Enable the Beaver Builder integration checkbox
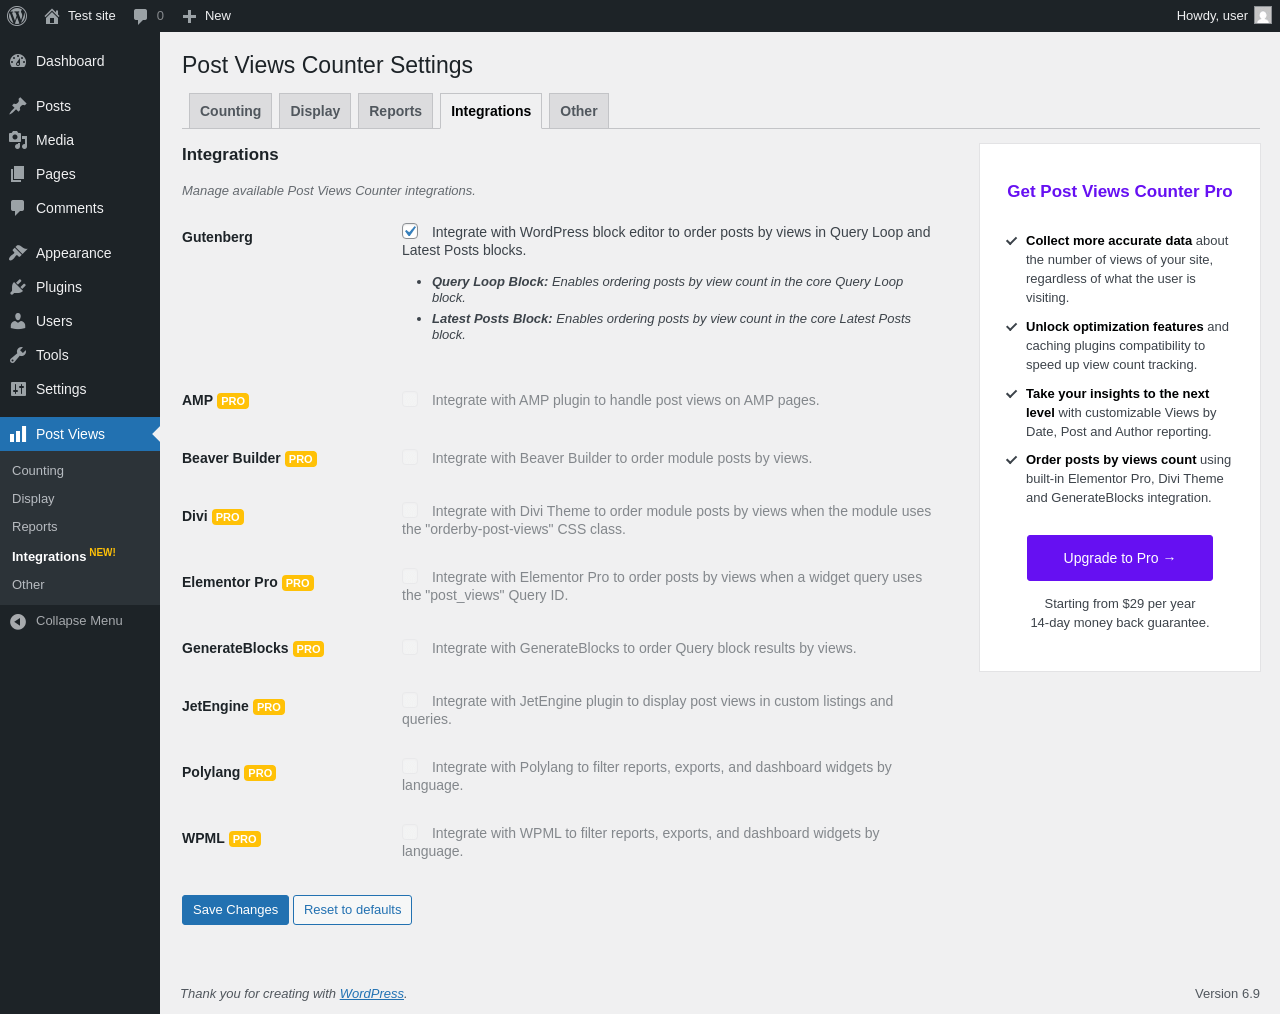Screen dimensions: 1280x1014 410,457
